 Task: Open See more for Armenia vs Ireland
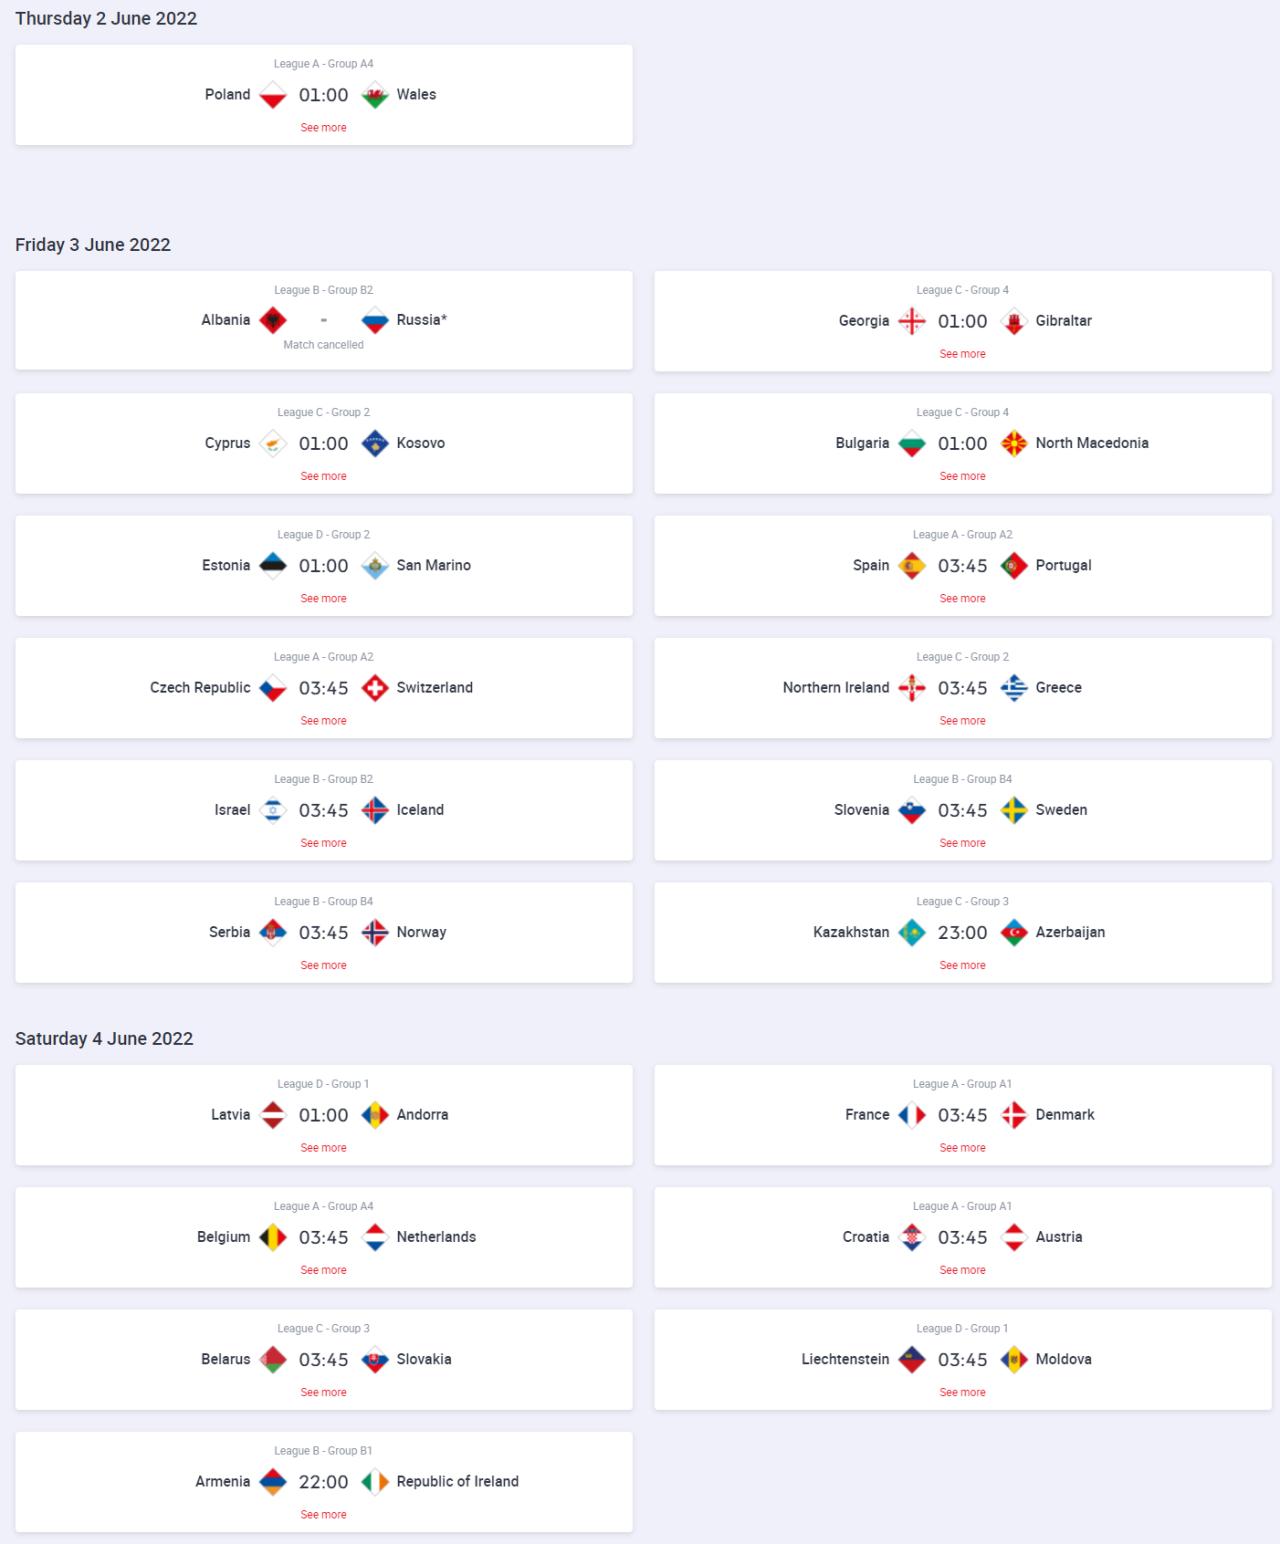323,1514
